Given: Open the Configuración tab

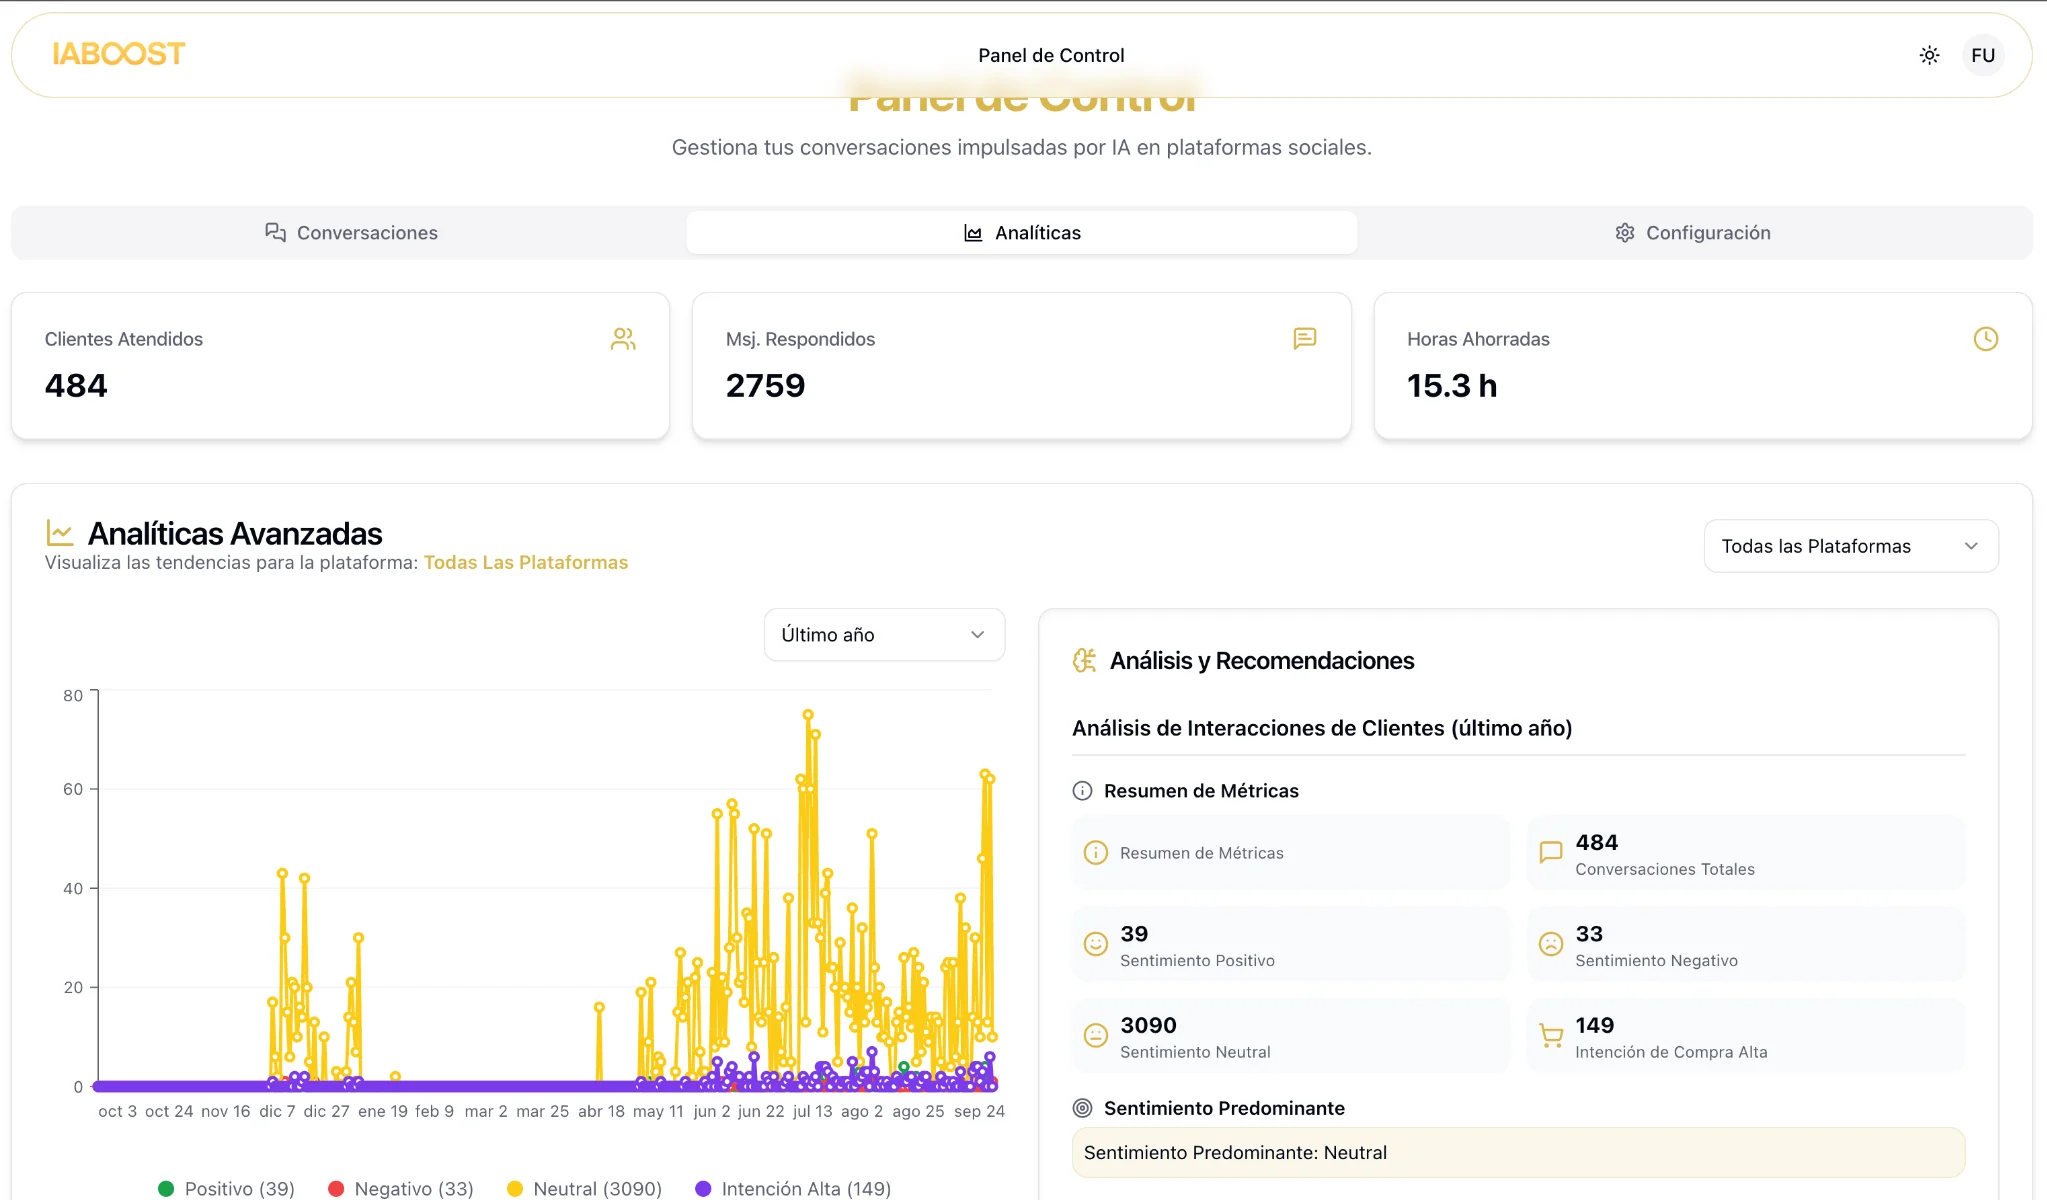Looking at the screenshot, I should point(1693,232).
